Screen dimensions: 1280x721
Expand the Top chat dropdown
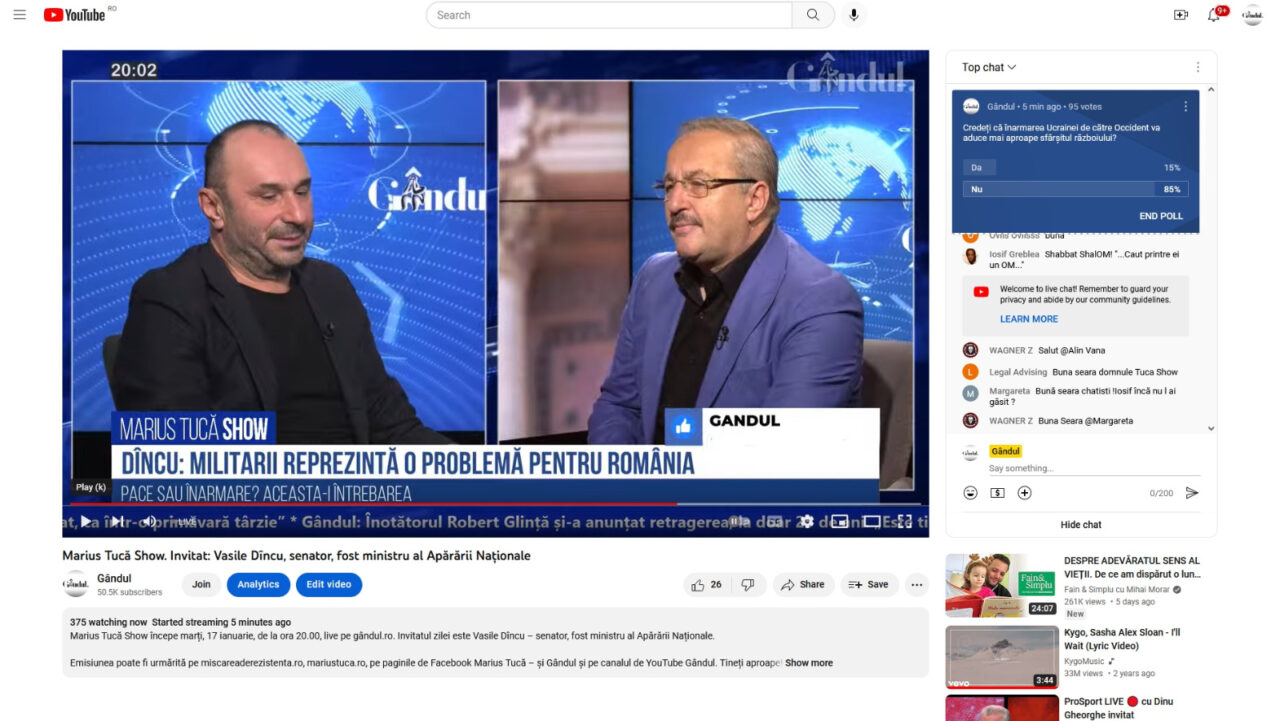coord(989,67)
